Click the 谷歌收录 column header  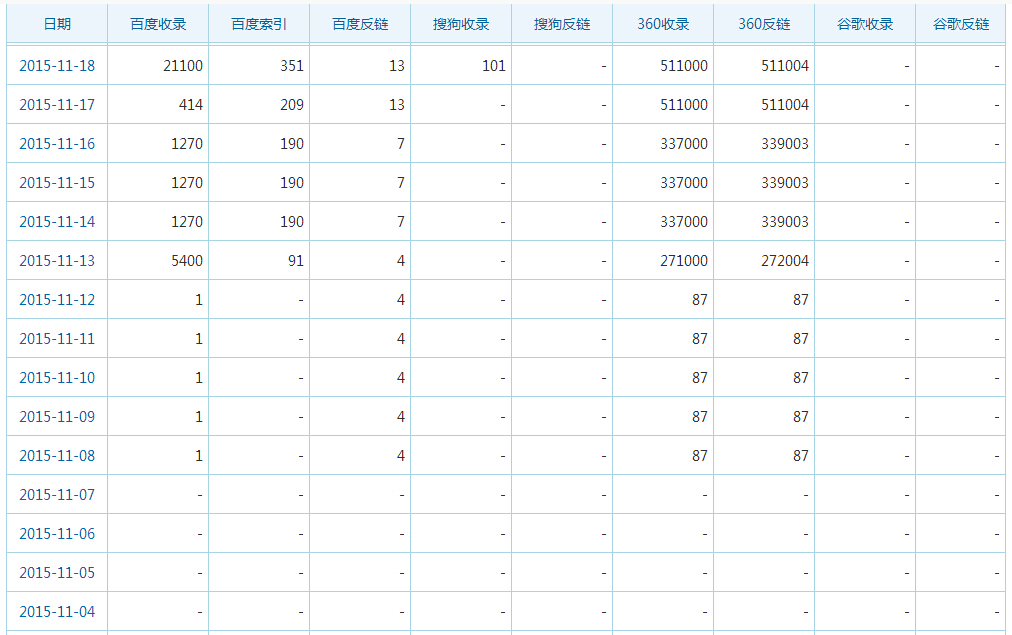[x=865, y=24]
